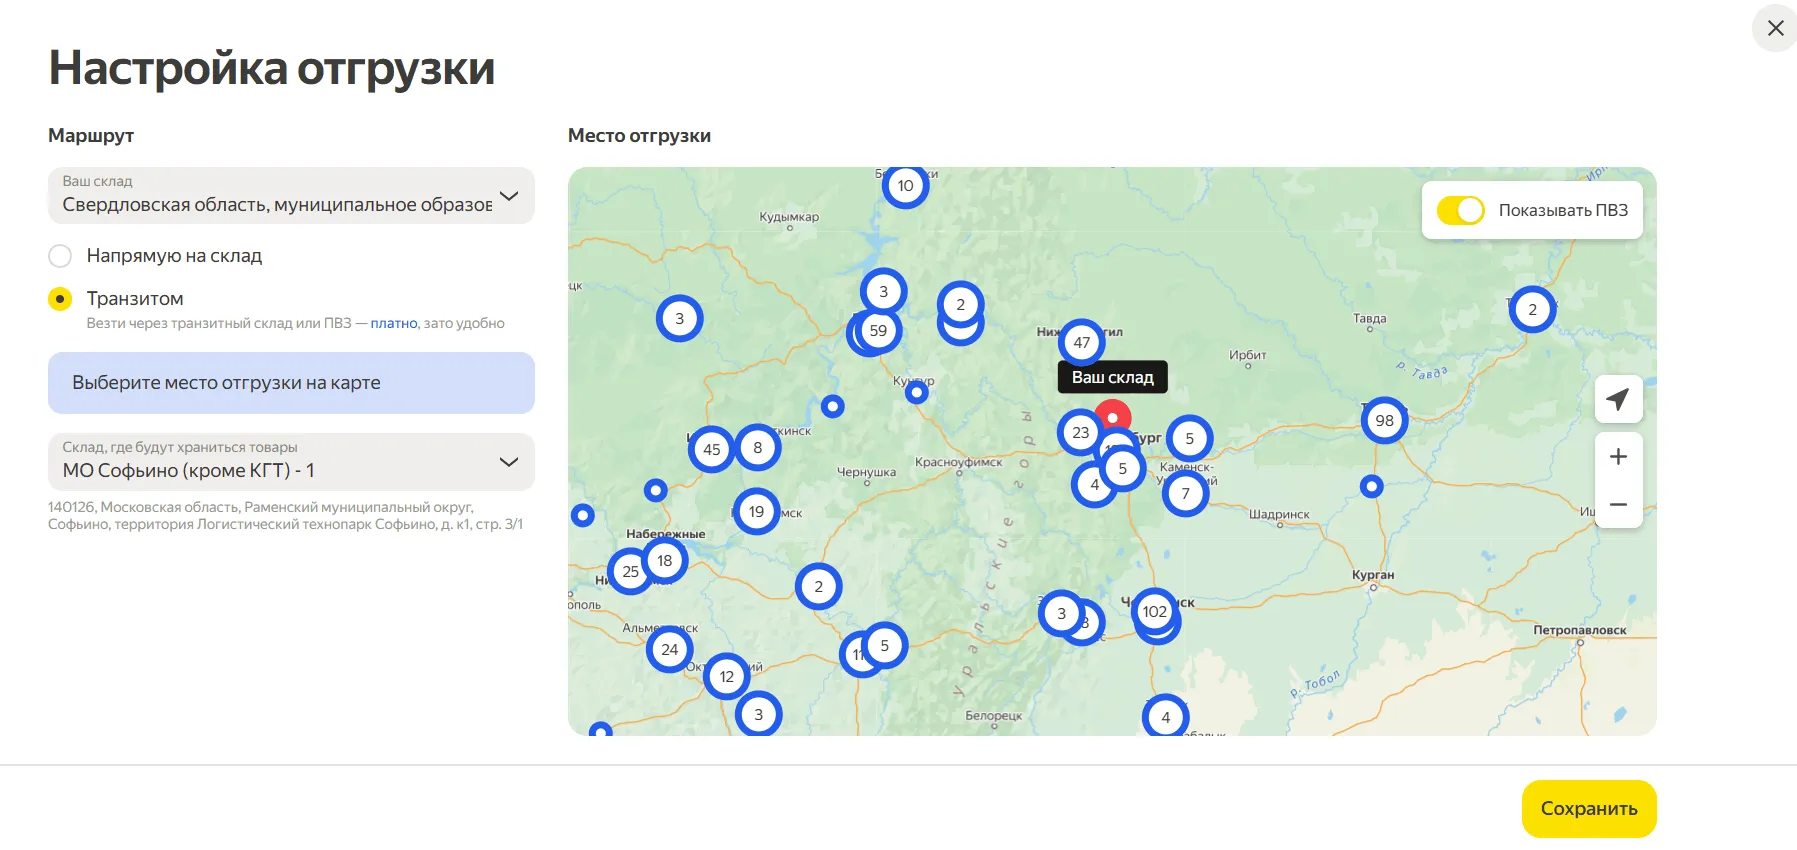Click the geolocation arrow button on map
This screenshot has width=1797, height=850.
pyautogui.click(x=1618, y=399)
